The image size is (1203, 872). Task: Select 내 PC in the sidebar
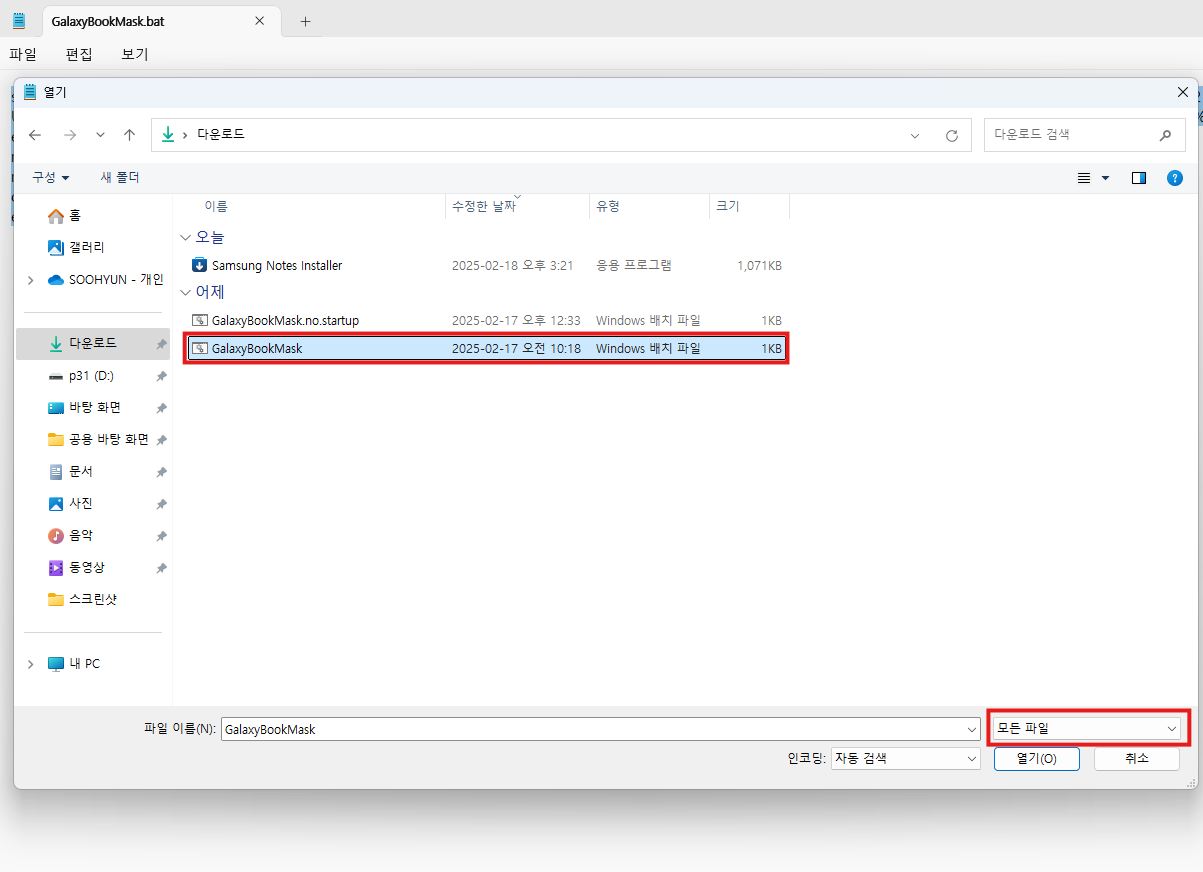tap(85, 664)
